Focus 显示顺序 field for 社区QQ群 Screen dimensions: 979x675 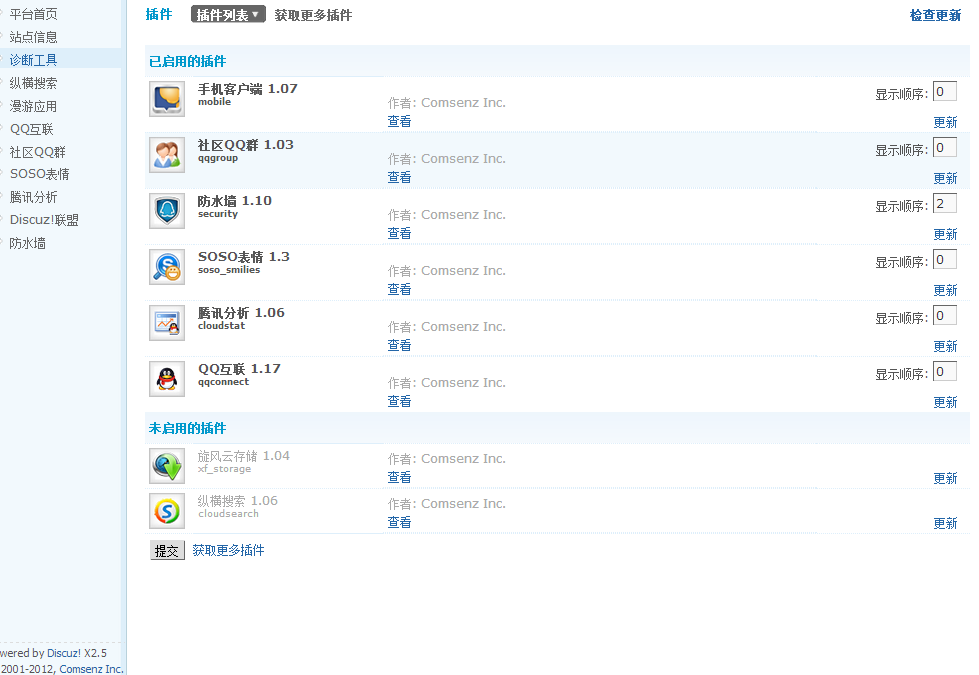(945, 148)
